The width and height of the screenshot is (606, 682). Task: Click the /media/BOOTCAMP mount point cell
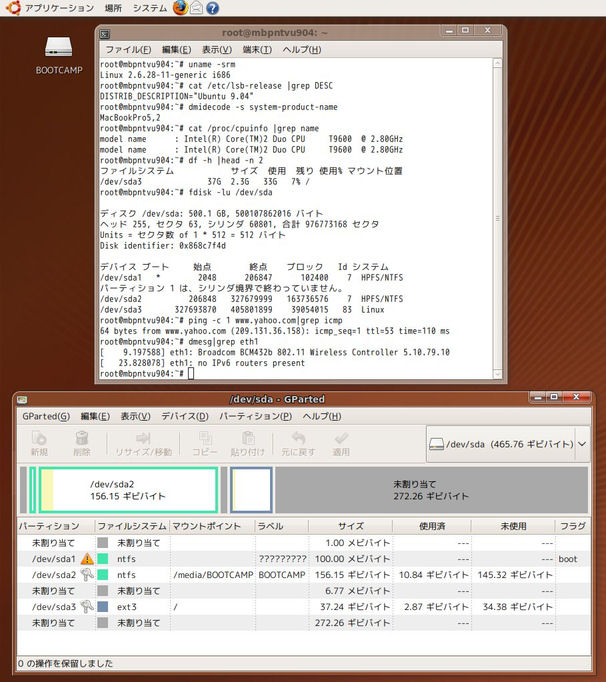(213, 575)
